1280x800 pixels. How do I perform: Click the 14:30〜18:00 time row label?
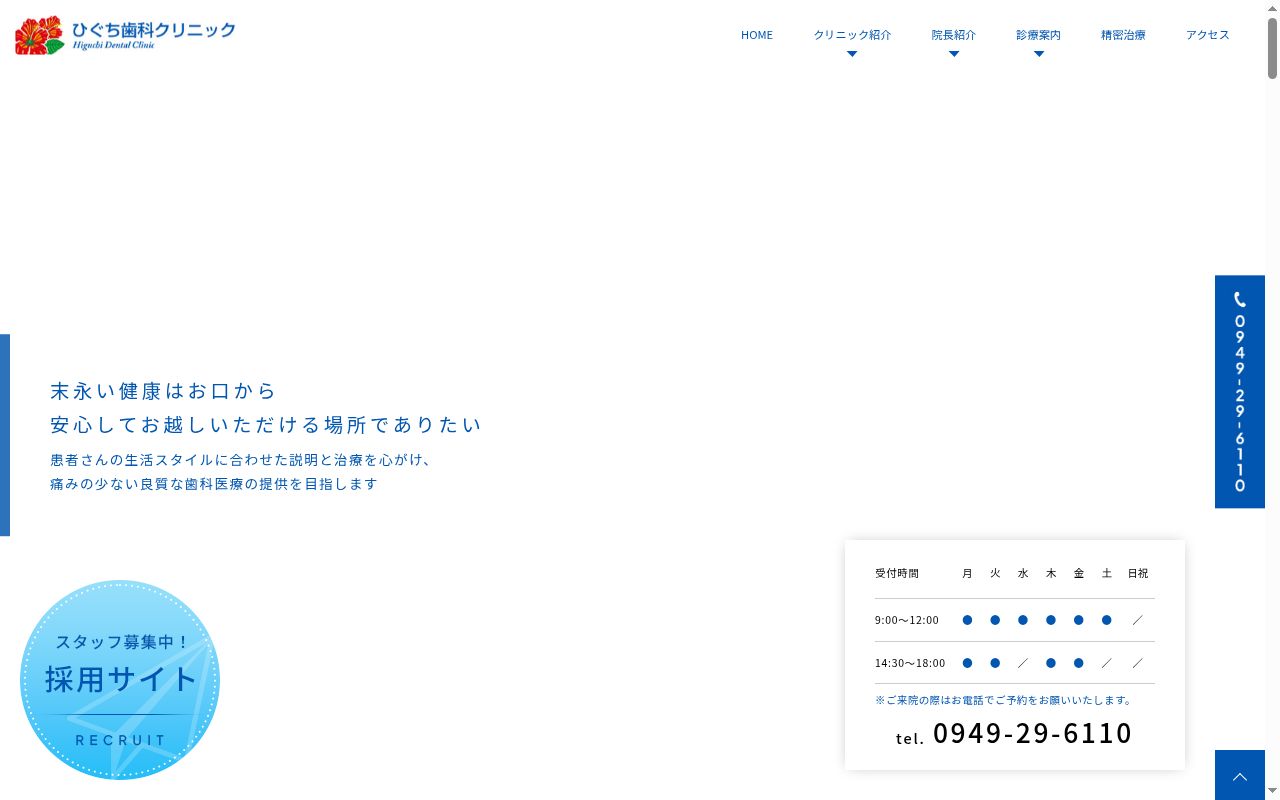[x=910, y=663]
